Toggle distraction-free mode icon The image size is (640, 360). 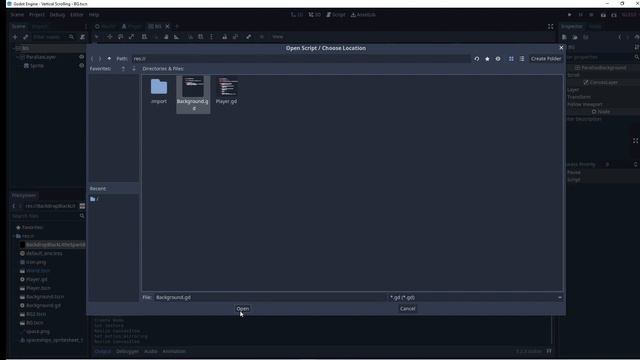551,27
